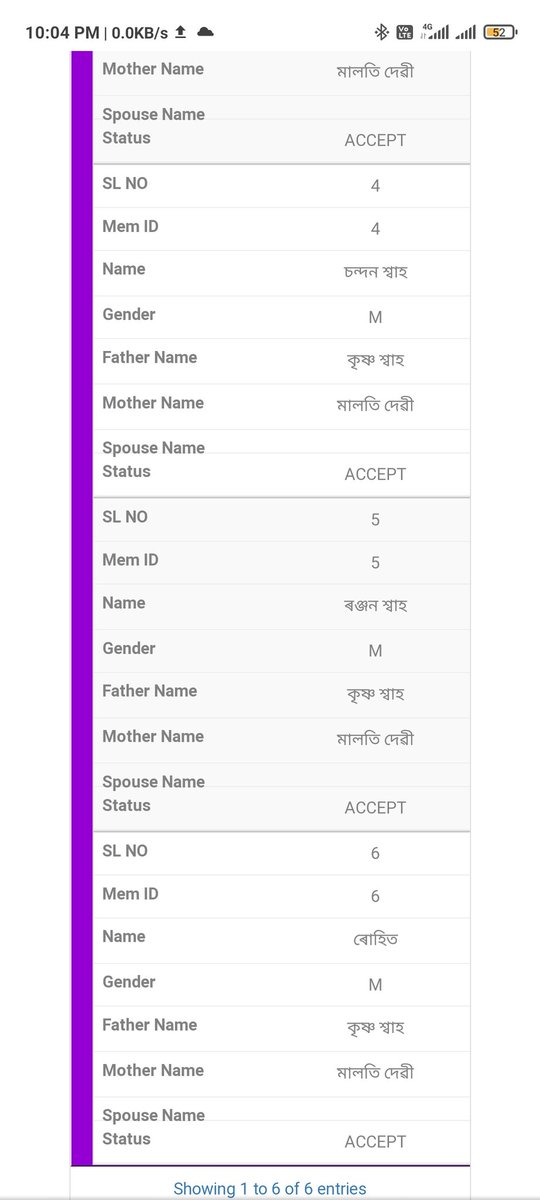Tap the Mother Name row of member 5
Screen dimensions: 540x1200
(x=281, y=739)
